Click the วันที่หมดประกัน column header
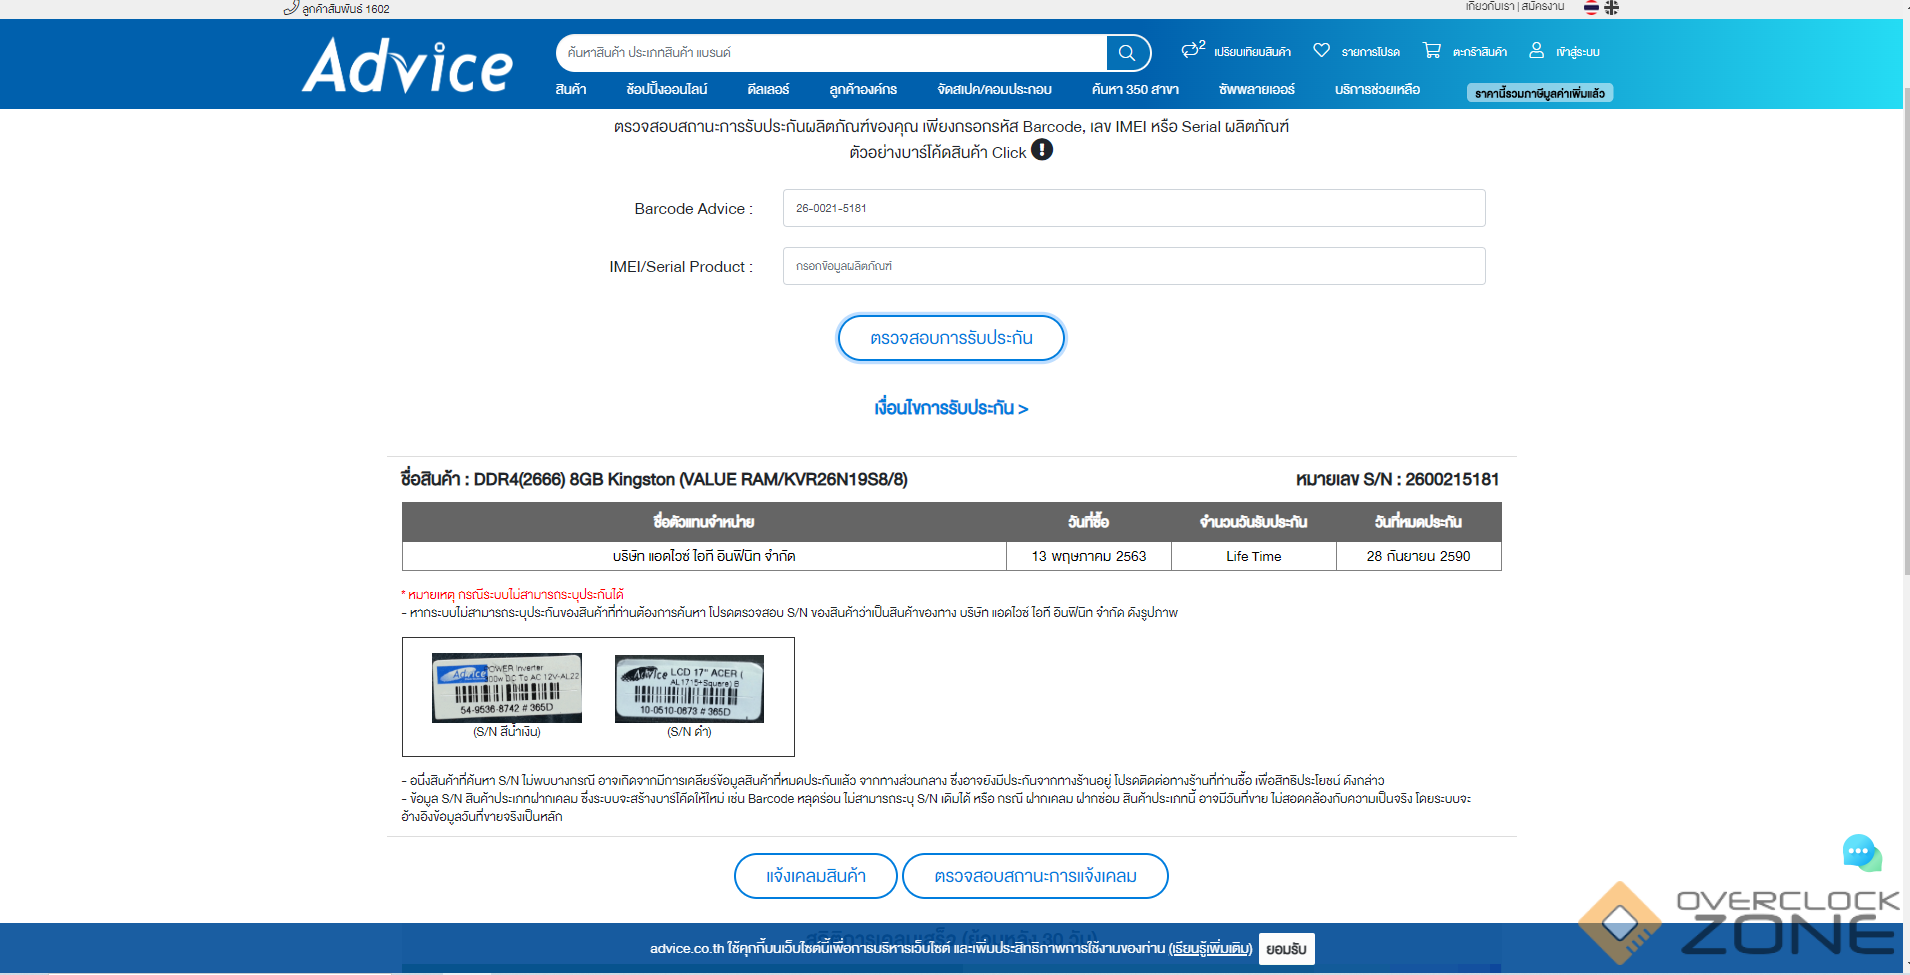 pos(1419,522)
